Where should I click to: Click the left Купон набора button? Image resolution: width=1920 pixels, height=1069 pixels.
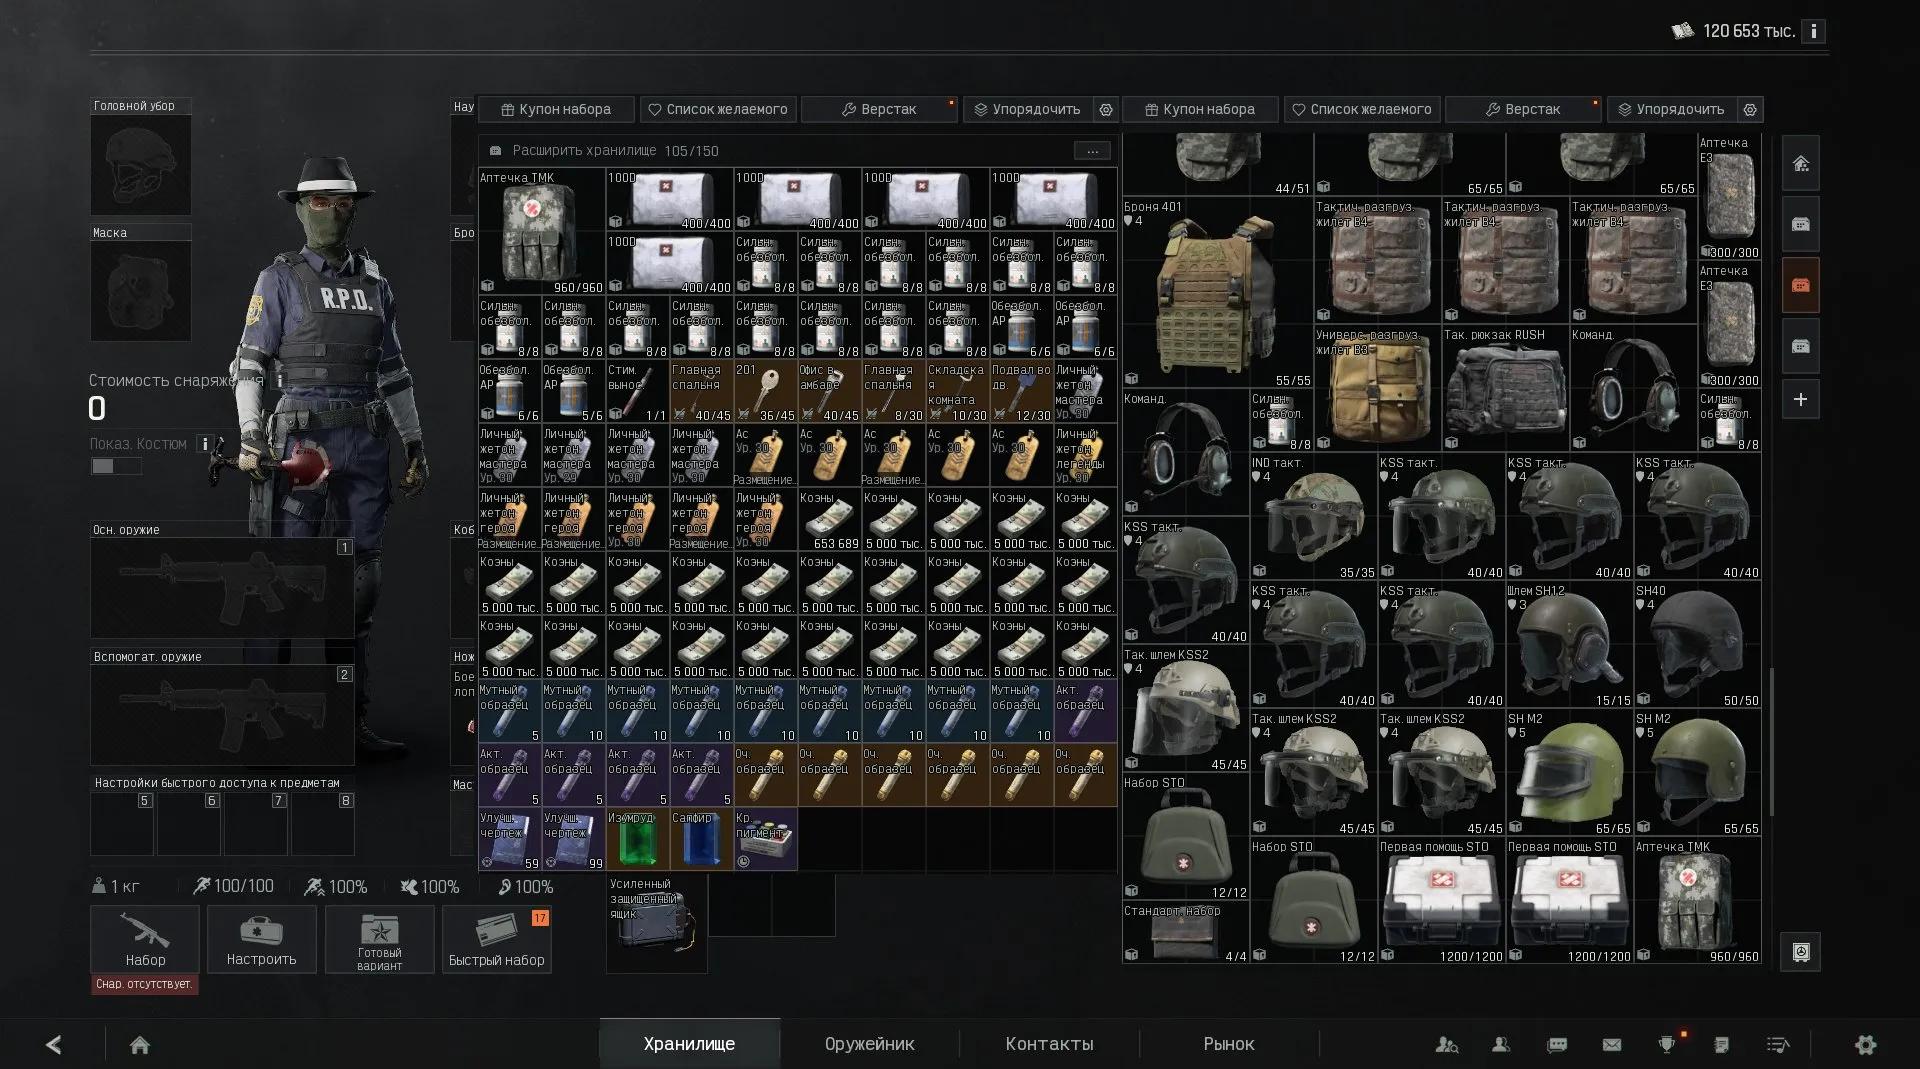556,109
